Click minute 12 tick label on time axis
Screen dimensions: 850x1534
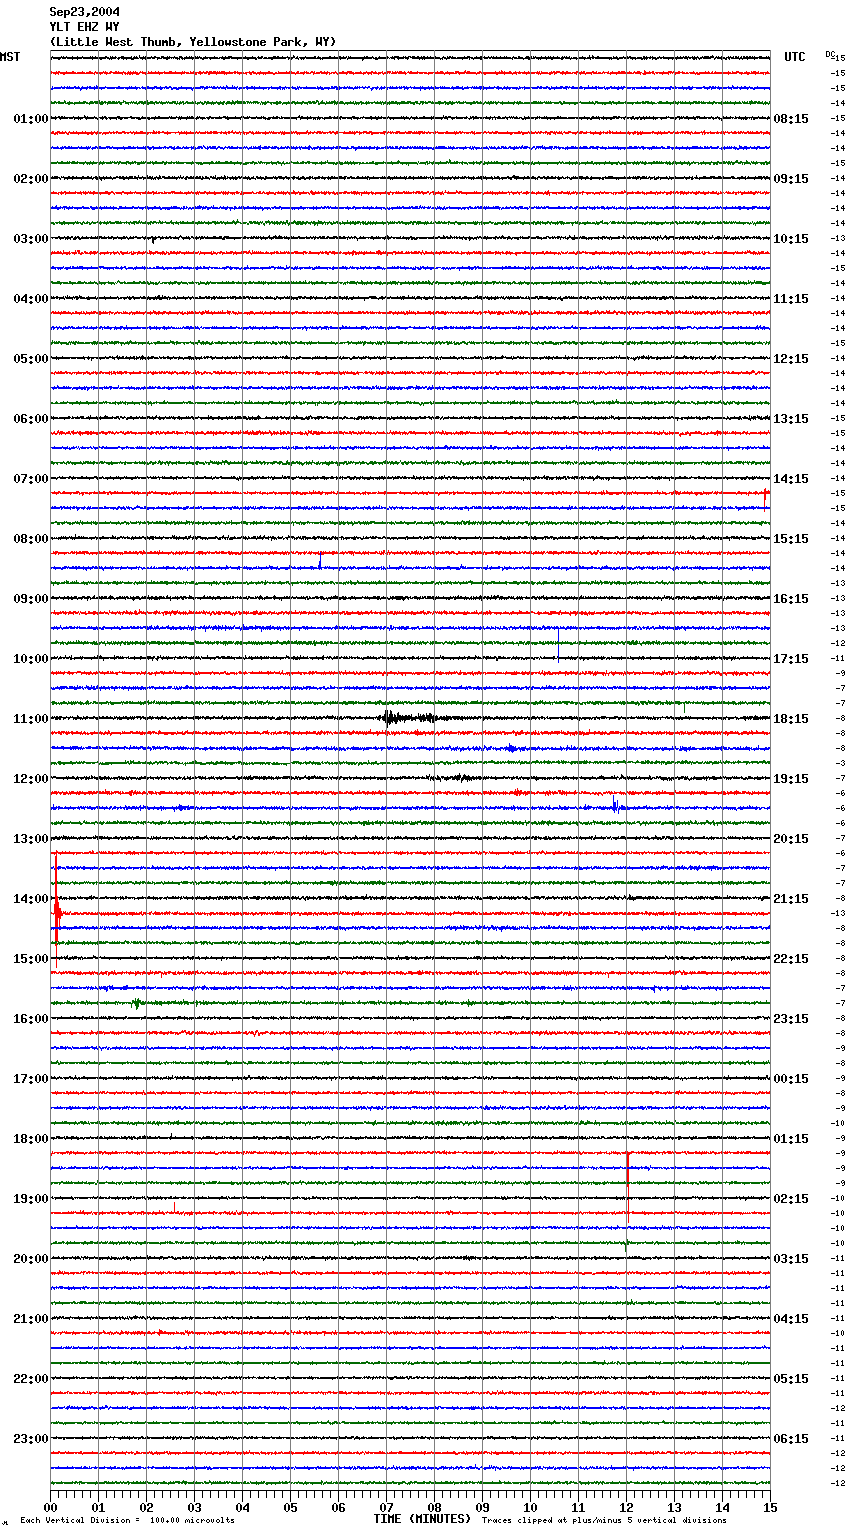(626, 1507)
